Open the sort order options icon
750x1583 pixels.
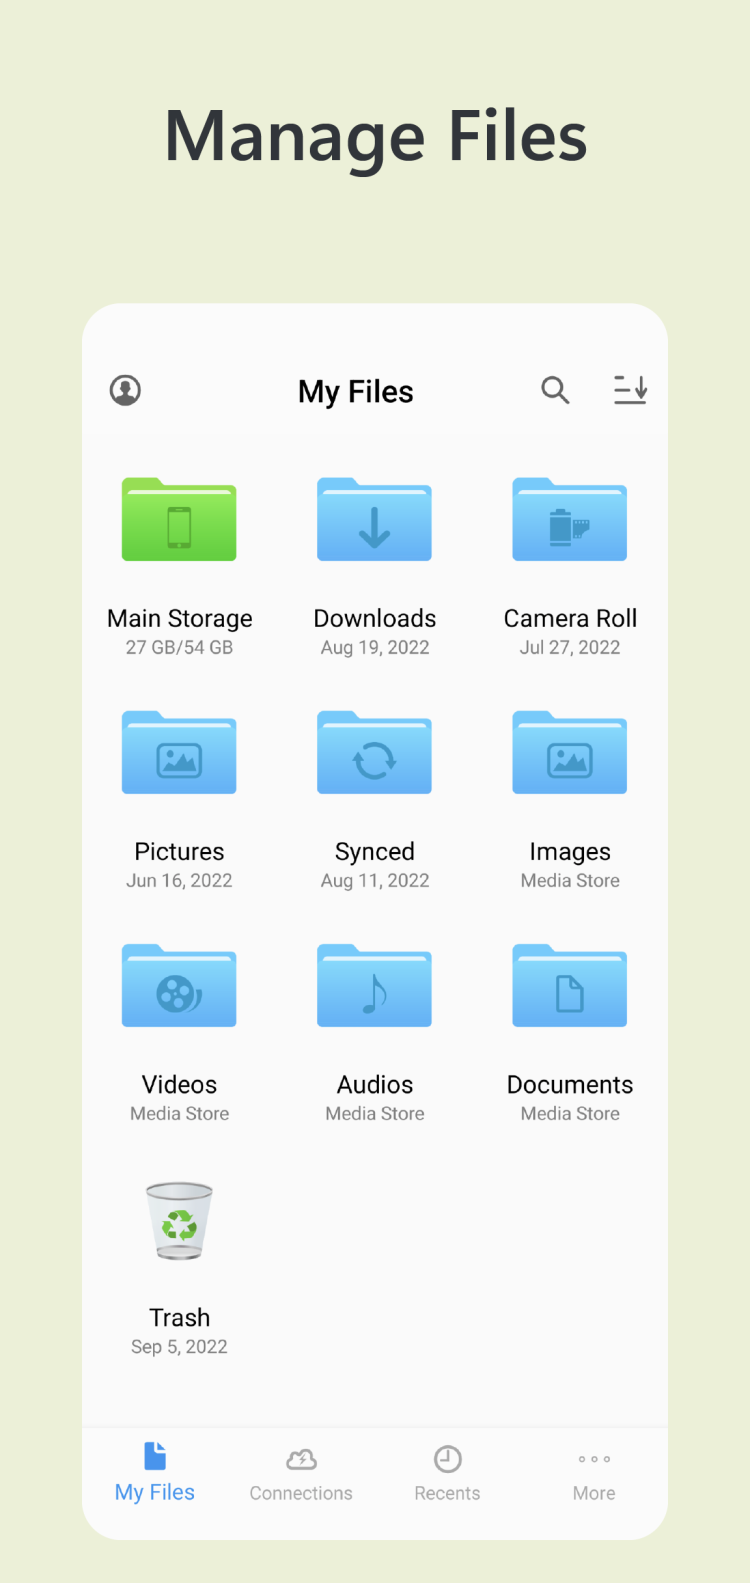[630, 390]
